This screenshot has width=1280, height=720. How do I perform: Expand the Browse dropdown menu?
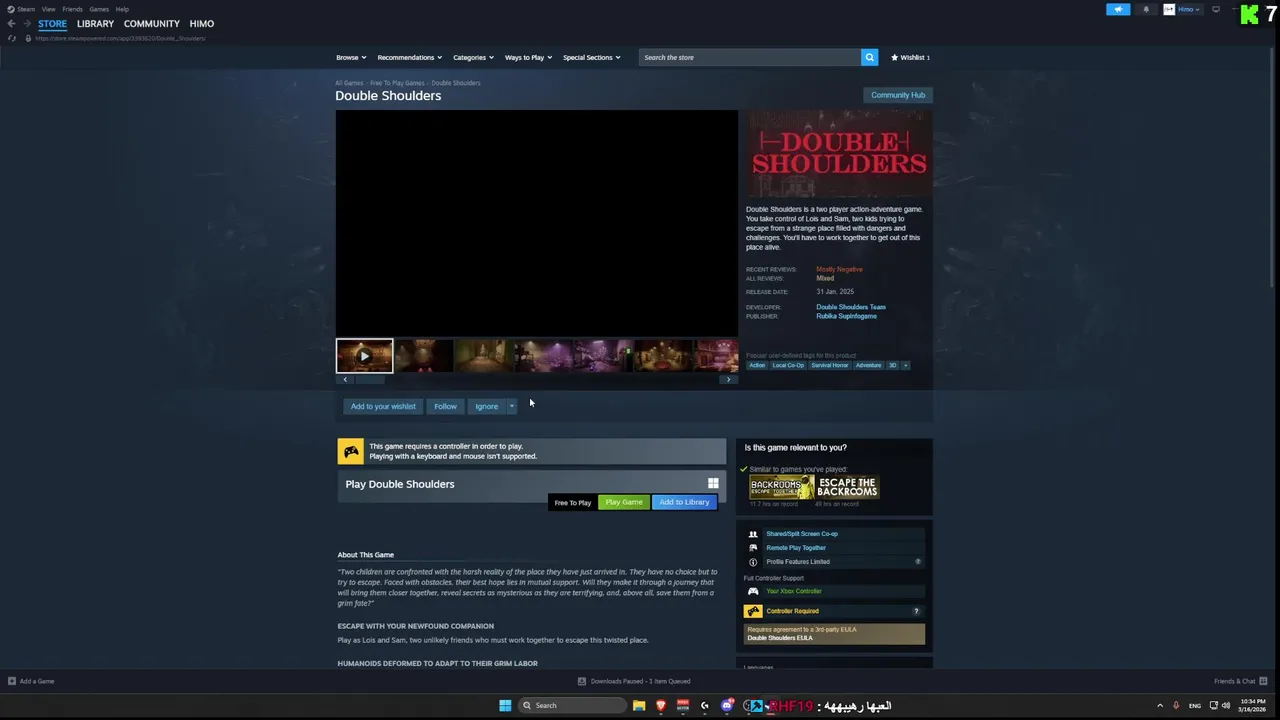coord(351,57)
